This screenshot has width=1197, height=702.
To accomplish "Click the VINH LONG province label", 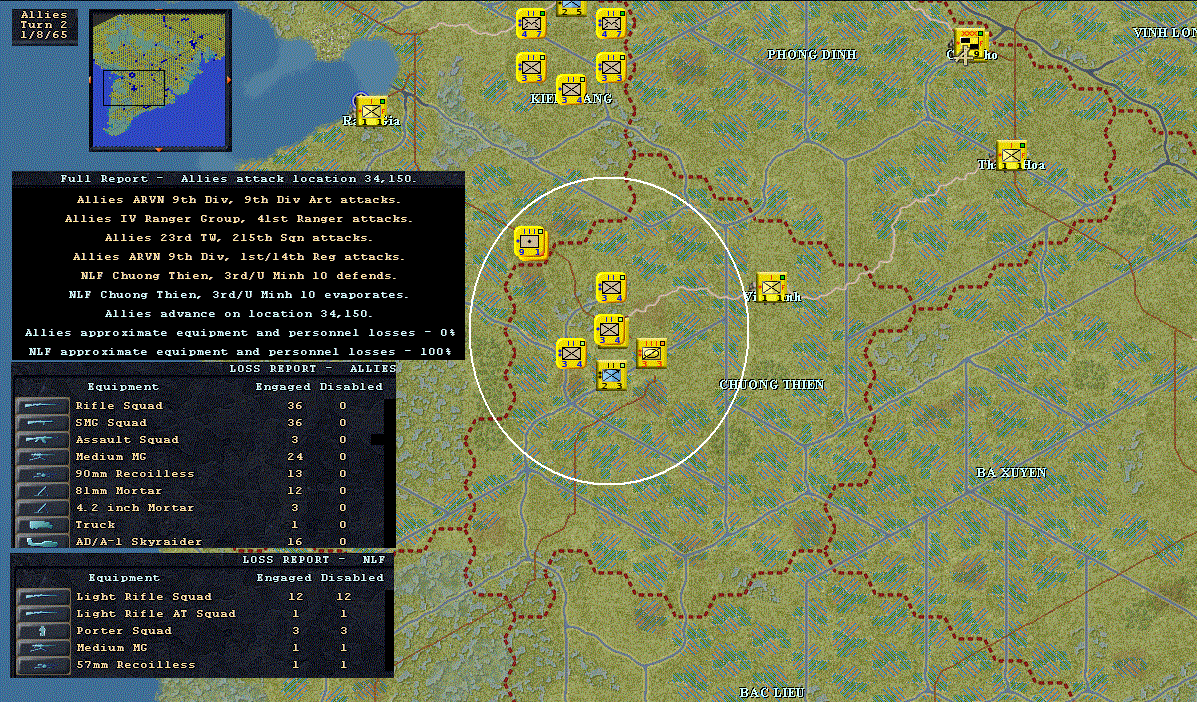I will coord(1165,33).
